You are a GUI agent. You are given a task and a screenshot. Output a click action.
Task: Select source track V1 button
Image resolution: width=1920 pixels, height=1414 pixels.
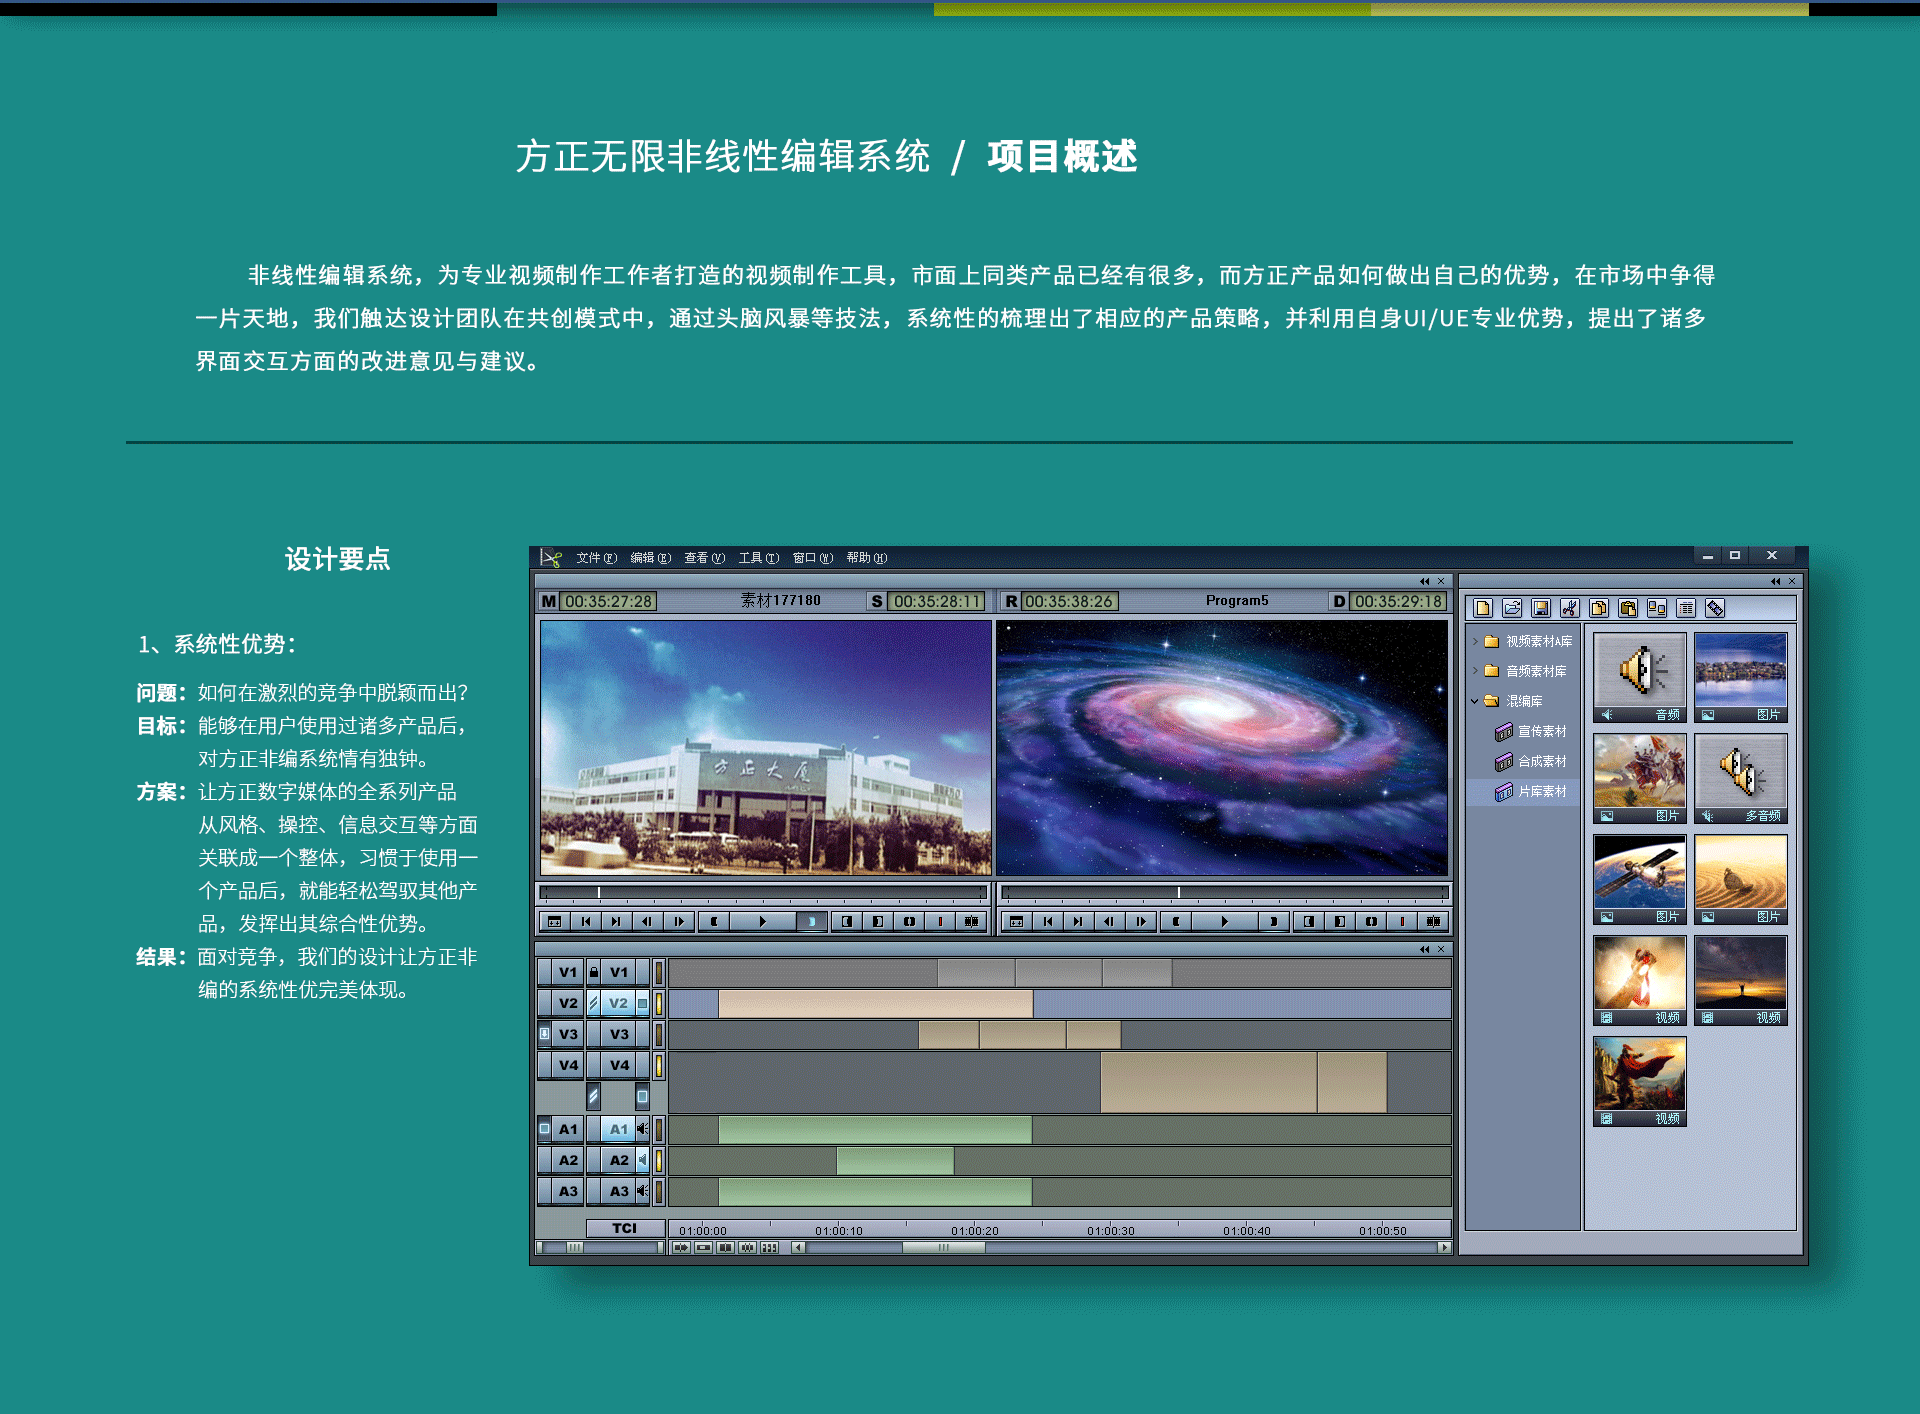568,972
